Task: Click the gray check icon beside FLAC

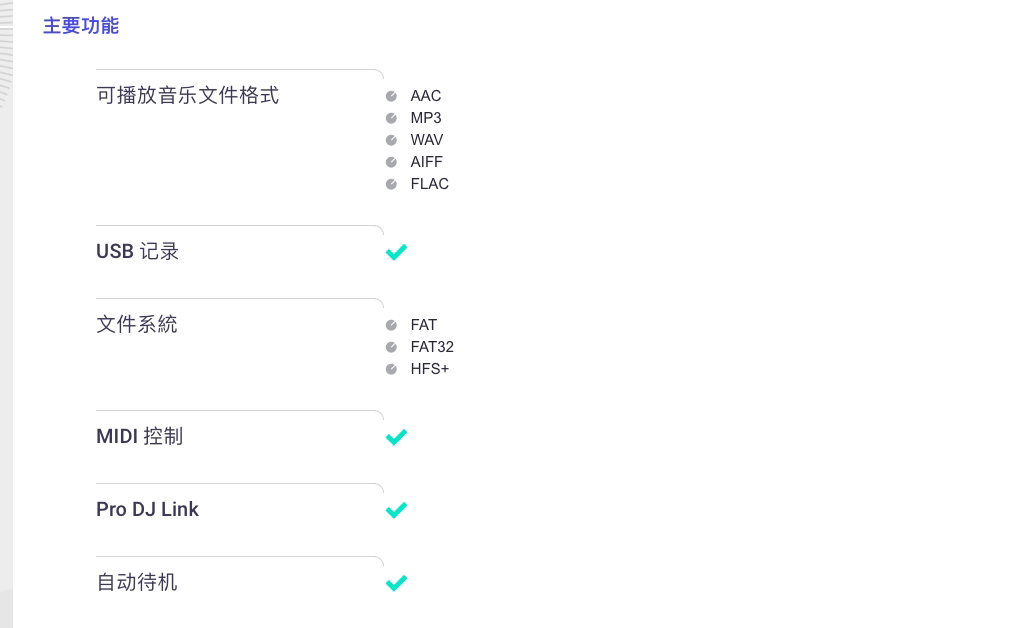Action: pos(391,184)
